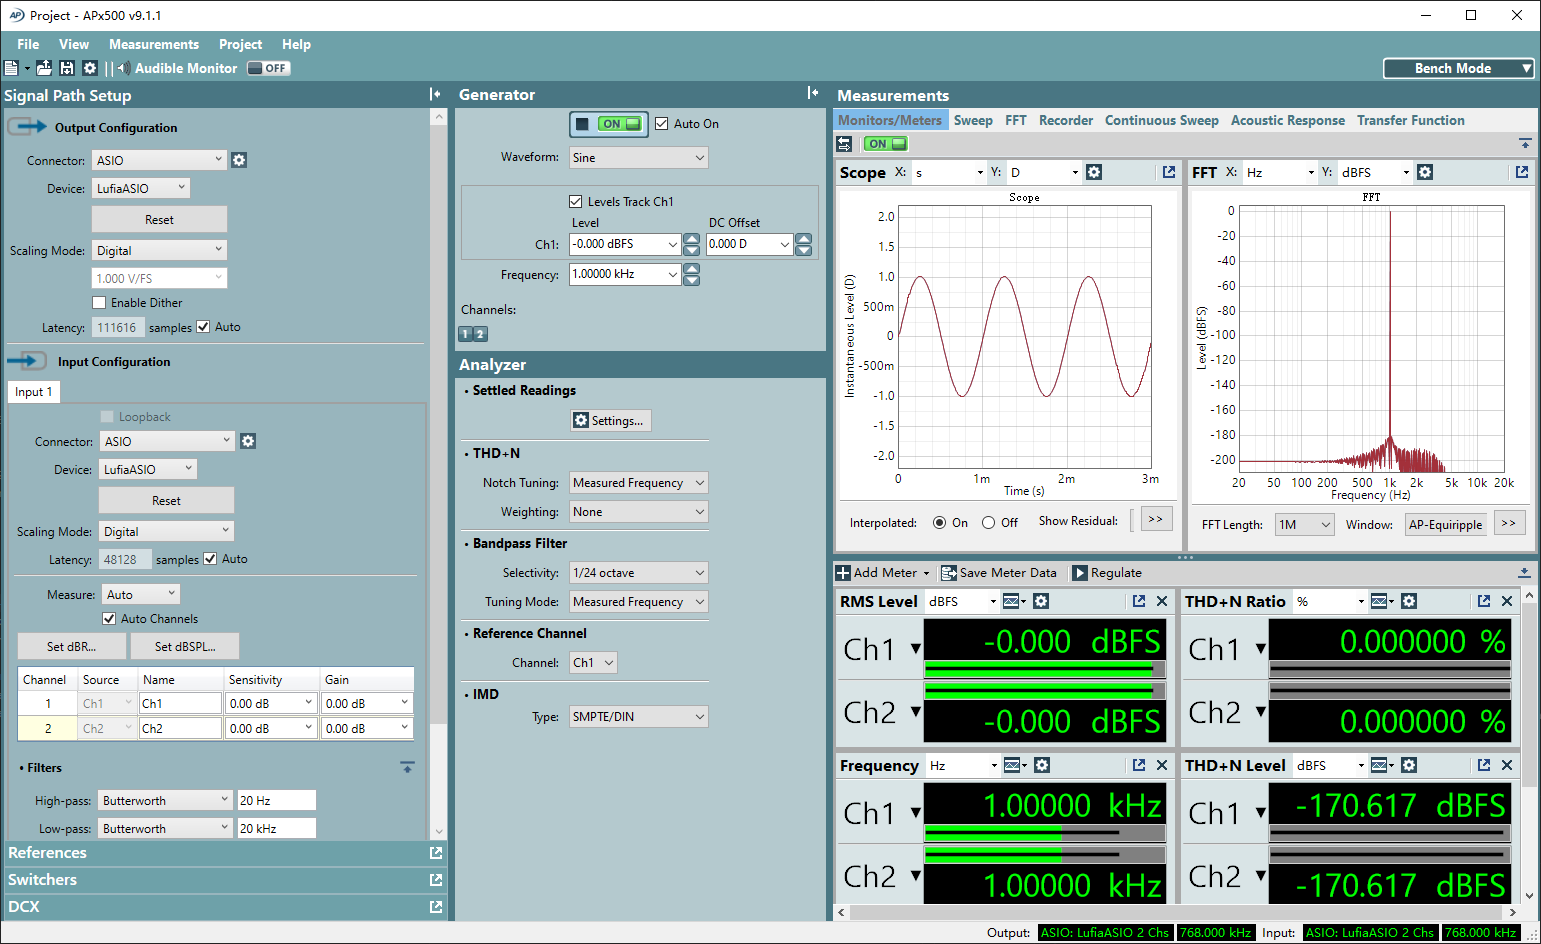Click the output device Reset button
The image size is (1541, 944).
coord(160,220)
